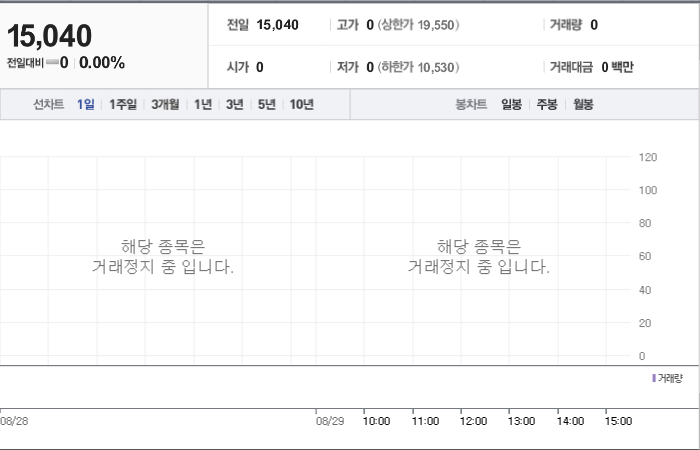Click the 60 y-axis value

click(645, 256)
